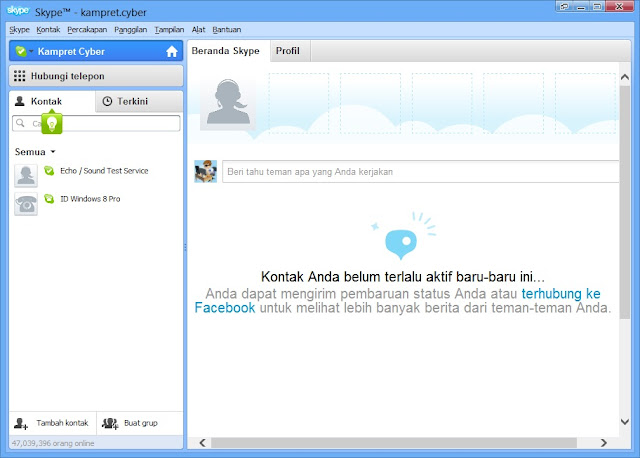Click the Skype logo in title bar
Viewport: 640px width, 458px height.
(18, 11)
